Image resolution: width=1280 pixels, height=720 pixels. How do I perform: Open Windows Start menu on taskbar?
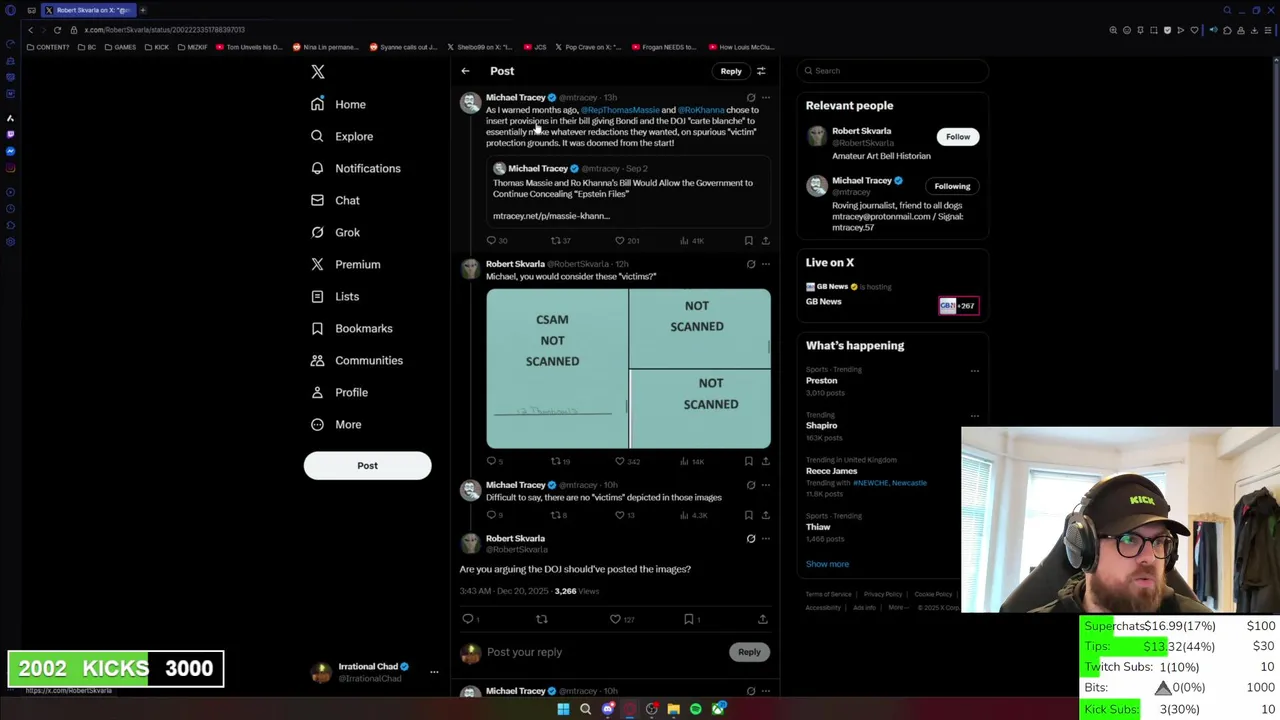point(563,709)
